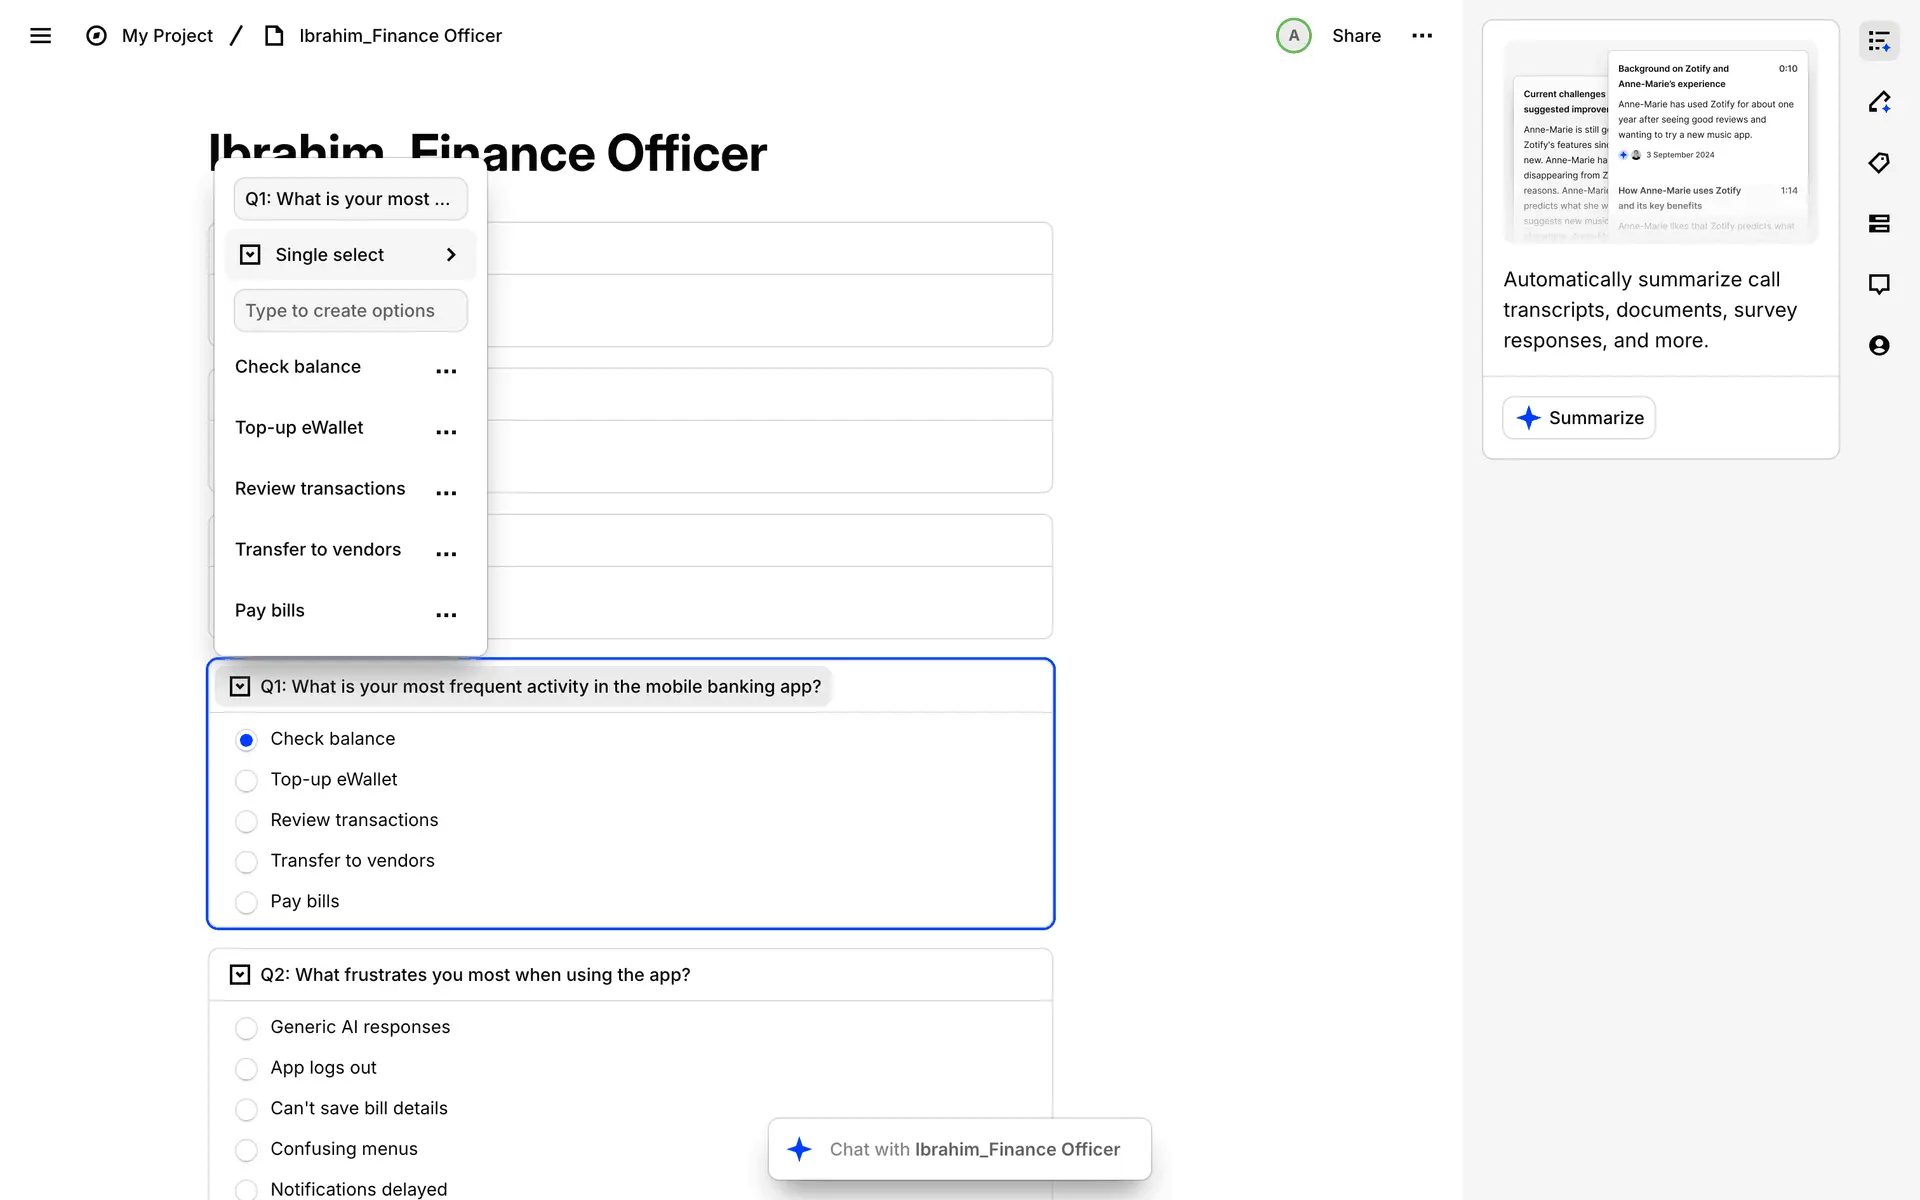
Task: Open the participant profile sidebar icon
Action: coord(1879,346)
